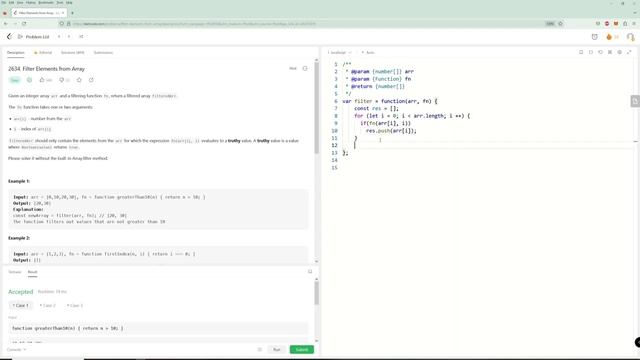Click the right-edge side panel tab icon
The height and width of the screenshot is (360, 640).
(x=635, y=101)
